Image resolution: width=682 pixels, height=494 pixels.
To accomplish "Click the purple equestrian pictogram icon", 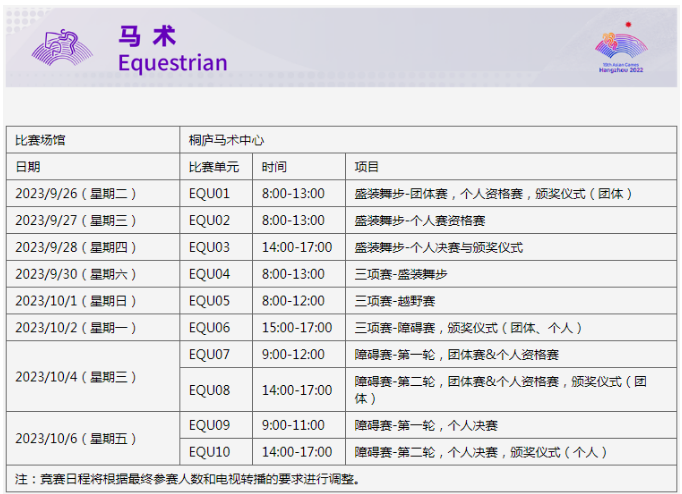I will (63, 46).
